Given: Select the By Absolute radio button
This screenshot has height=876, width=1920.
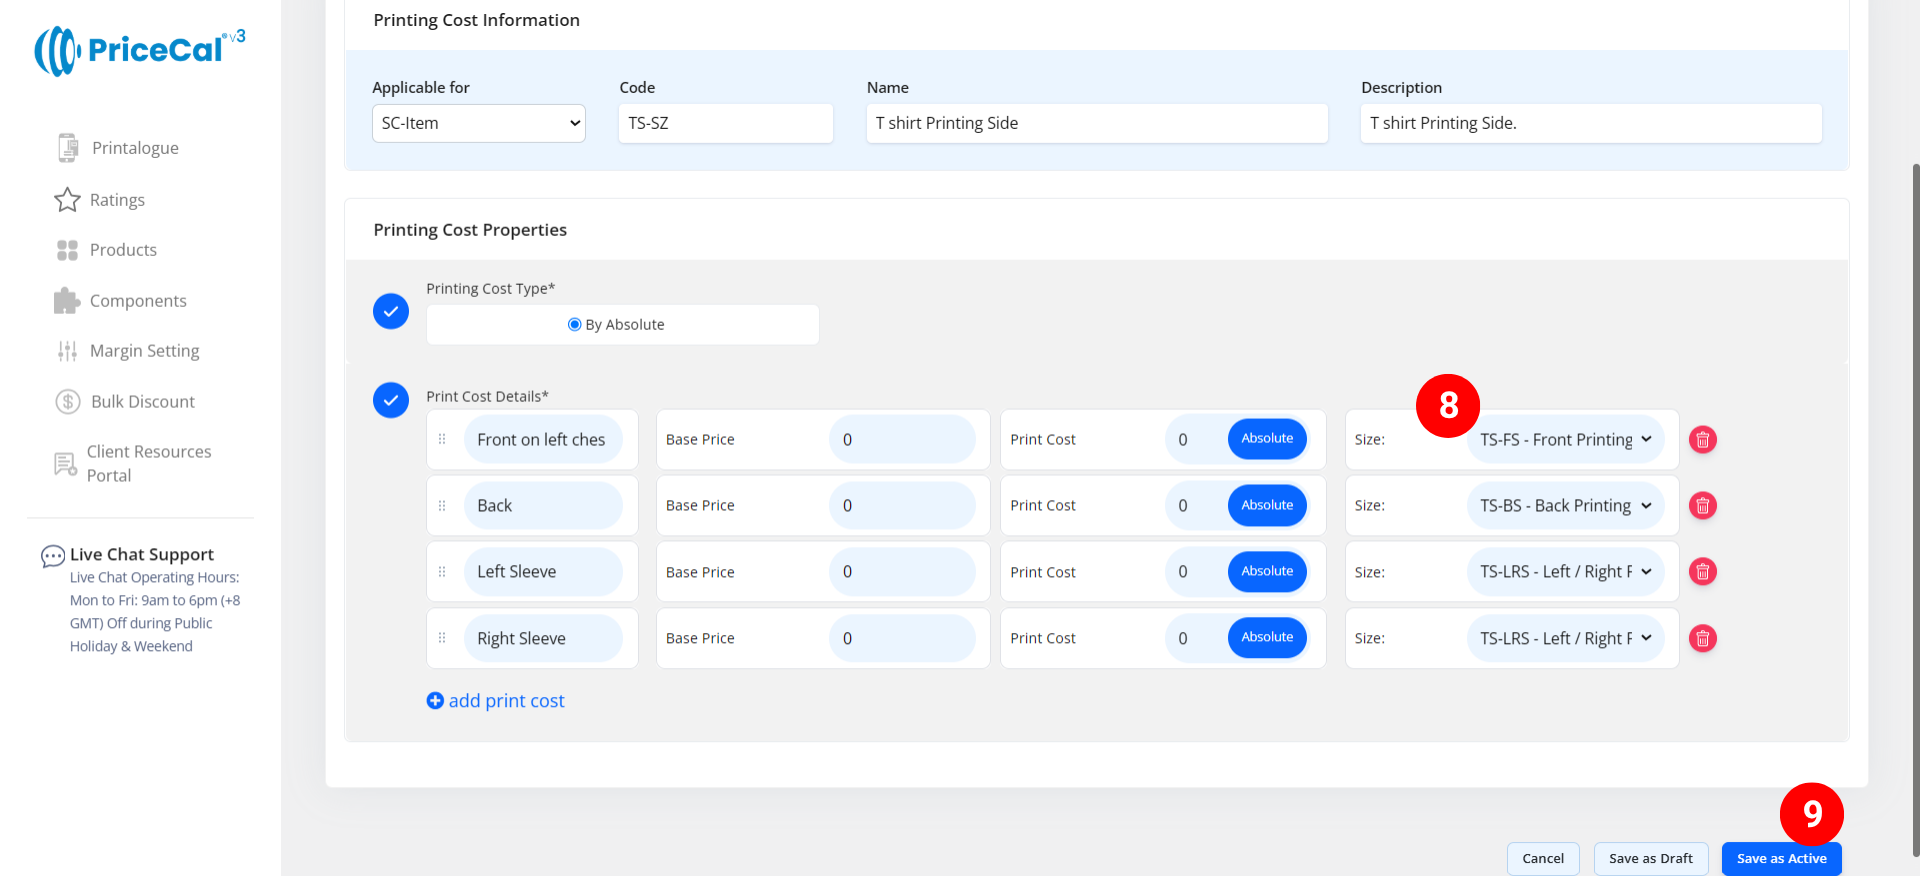Looking at the screenshot, I should [x=574, y=325].
